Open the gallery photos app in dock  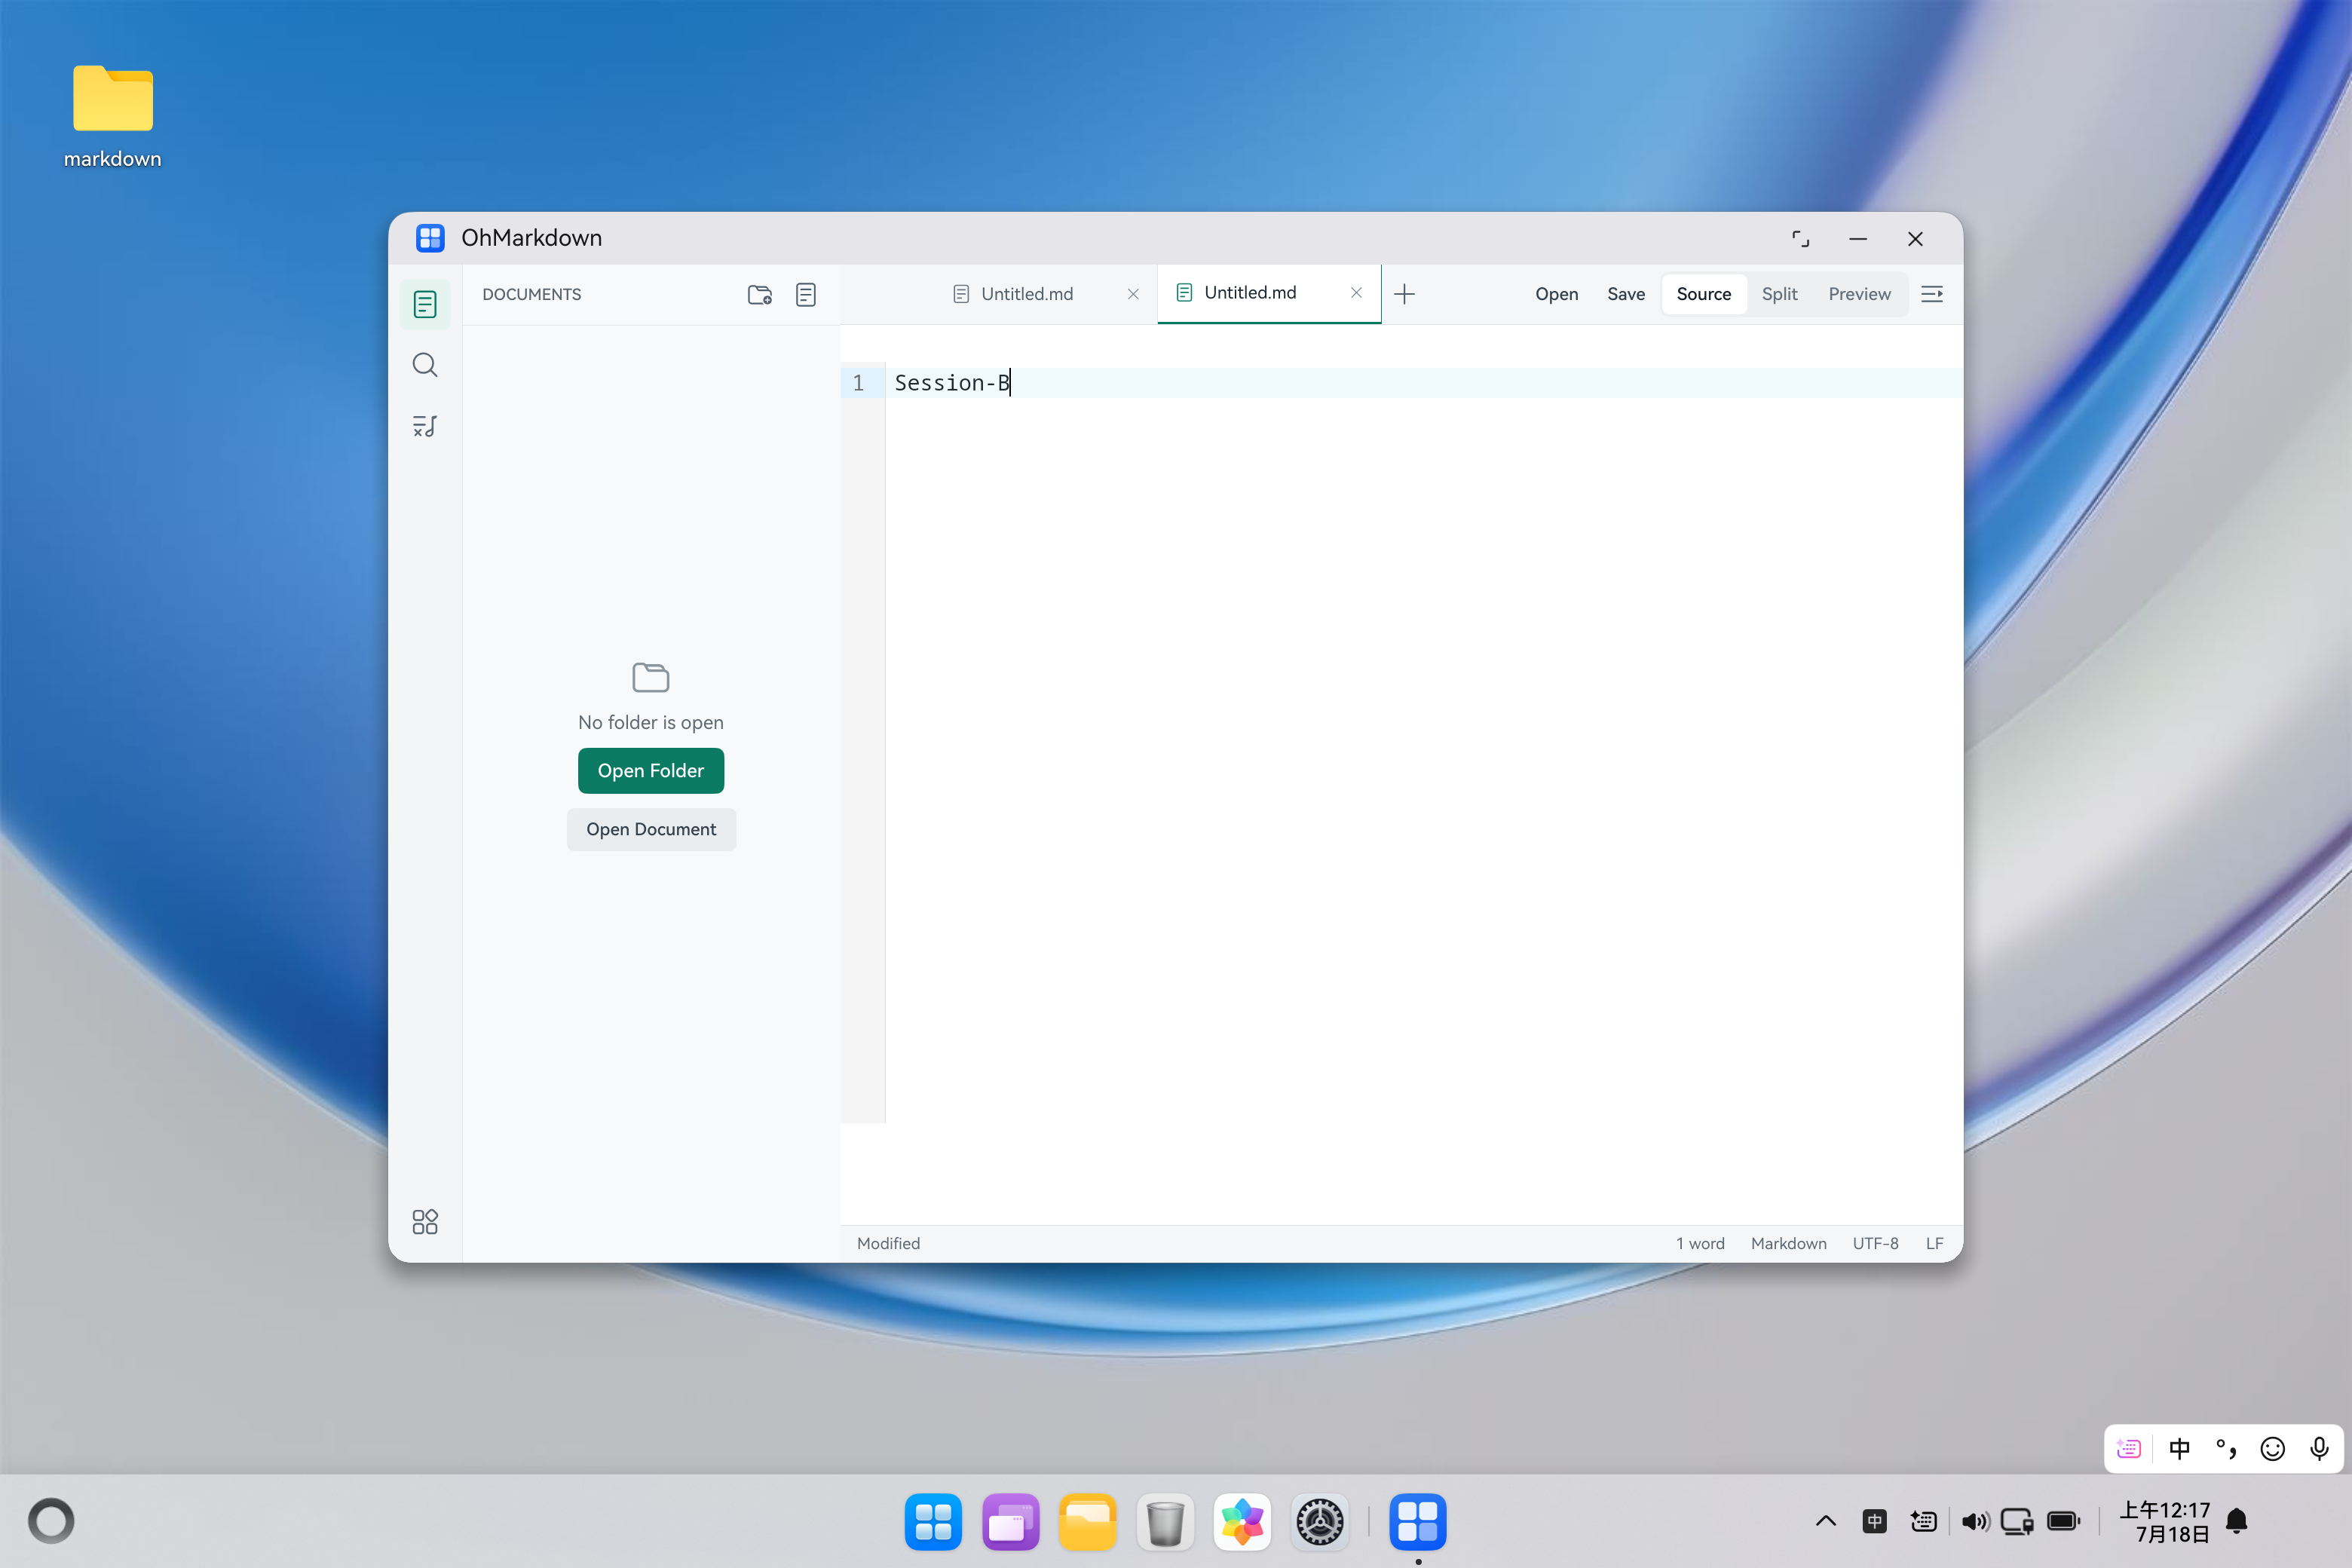click(x=1242, y=1522)
